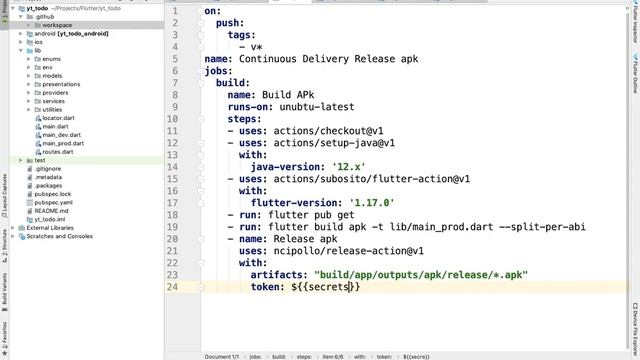The width and height of the screenshot is (640, 360).
Task: Click the main.dart file icon
Action: click(x=38, y=127)
